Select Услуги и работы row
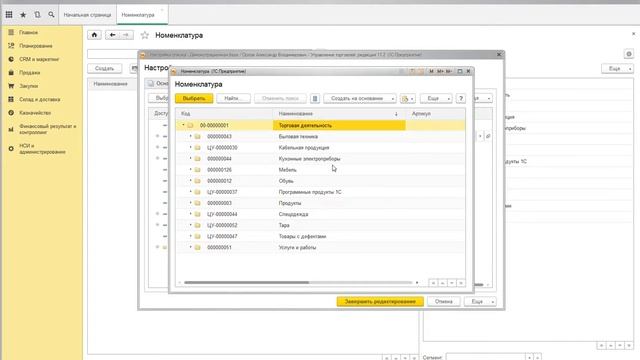Screen dimensions: 640x360 coord(320,247)
